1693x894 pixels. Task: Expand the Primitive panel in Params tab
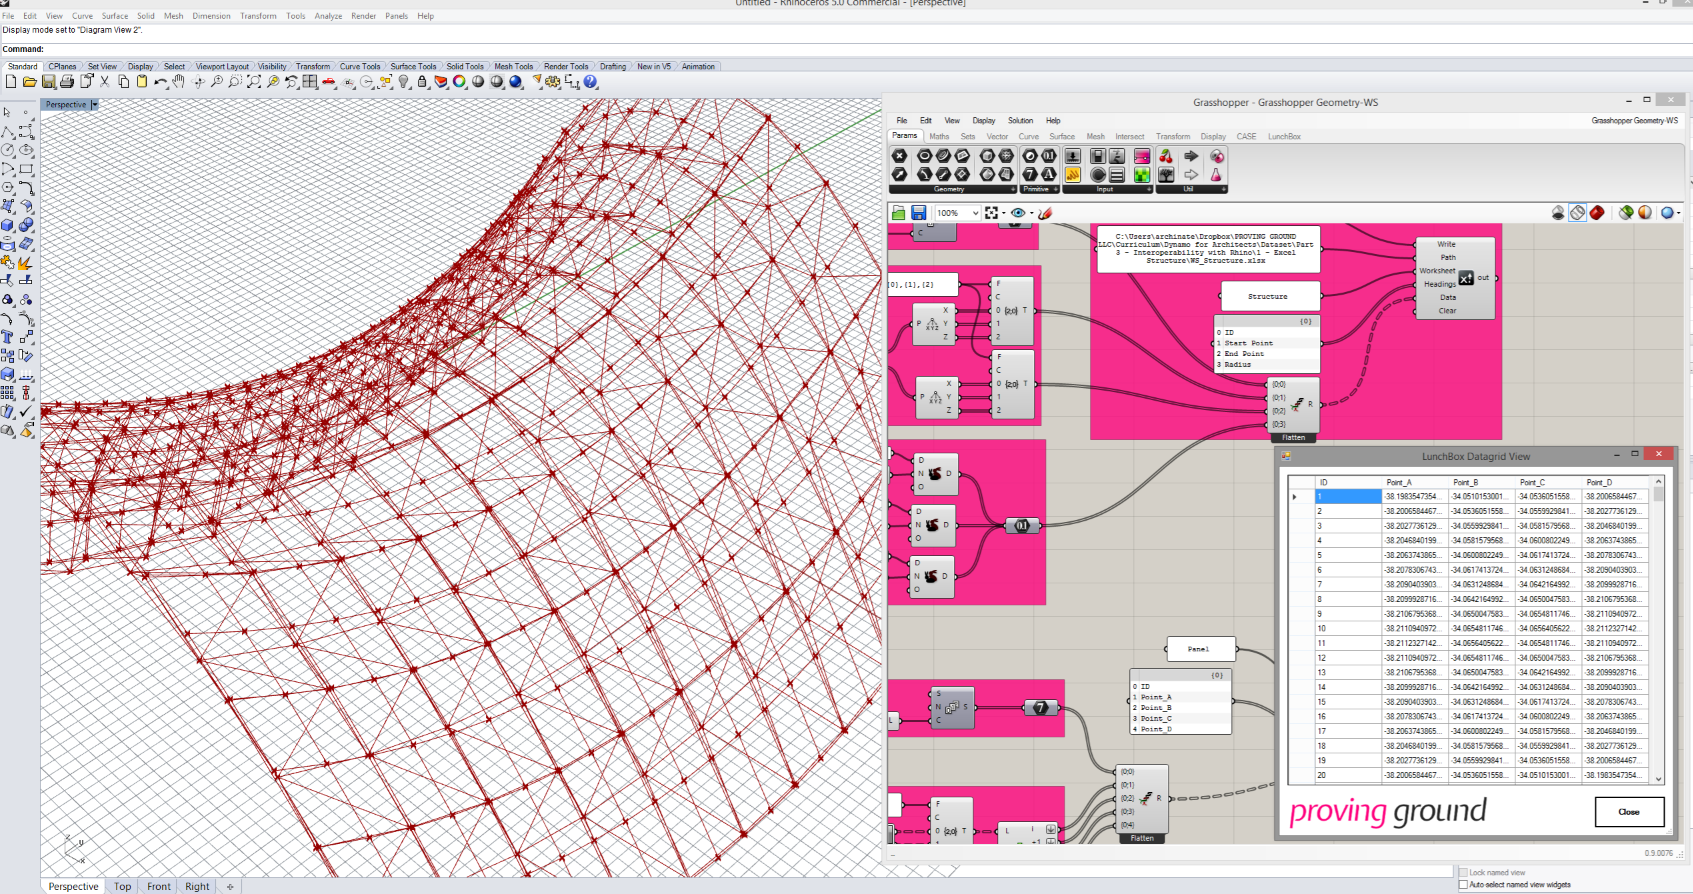[1056, 189]
